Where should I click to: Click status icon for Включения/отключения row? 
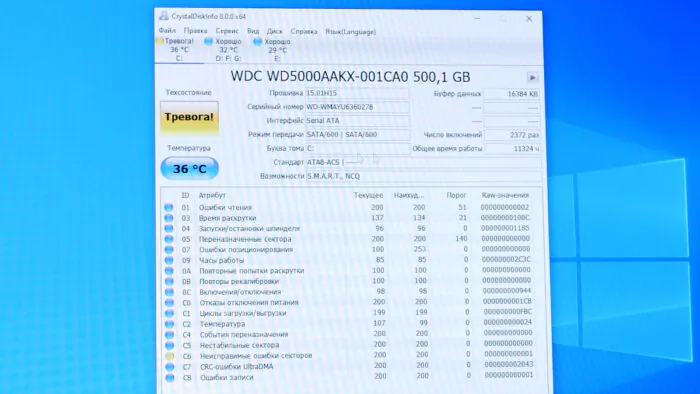tap(169, 292)
